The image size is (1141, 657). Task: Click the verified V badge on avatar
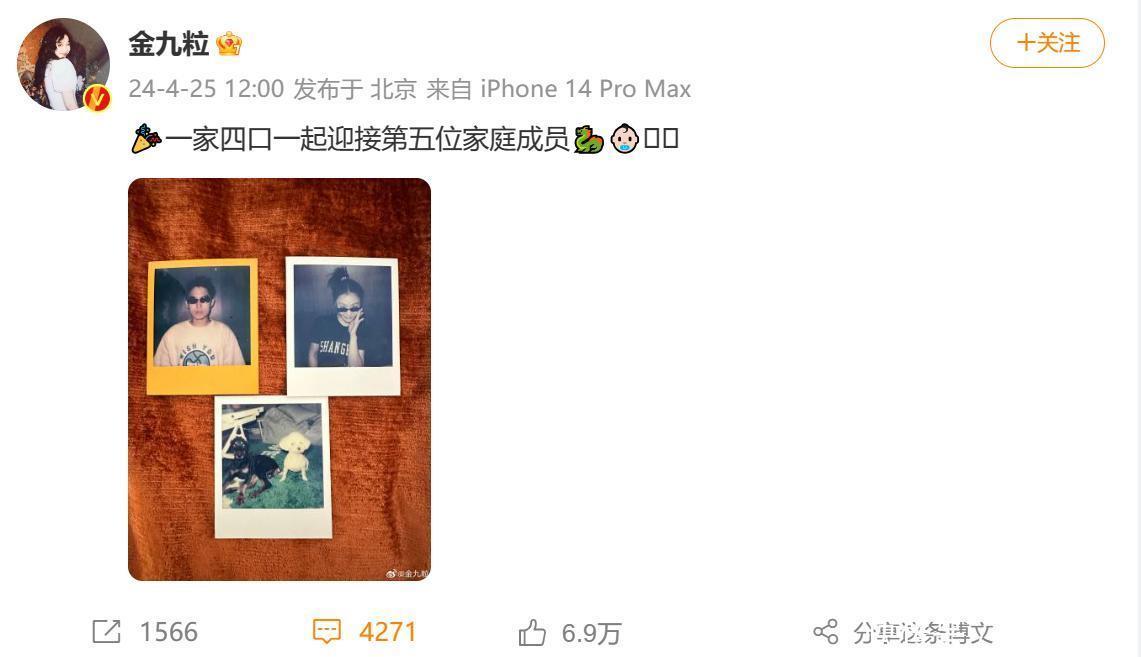click(97, 97)
